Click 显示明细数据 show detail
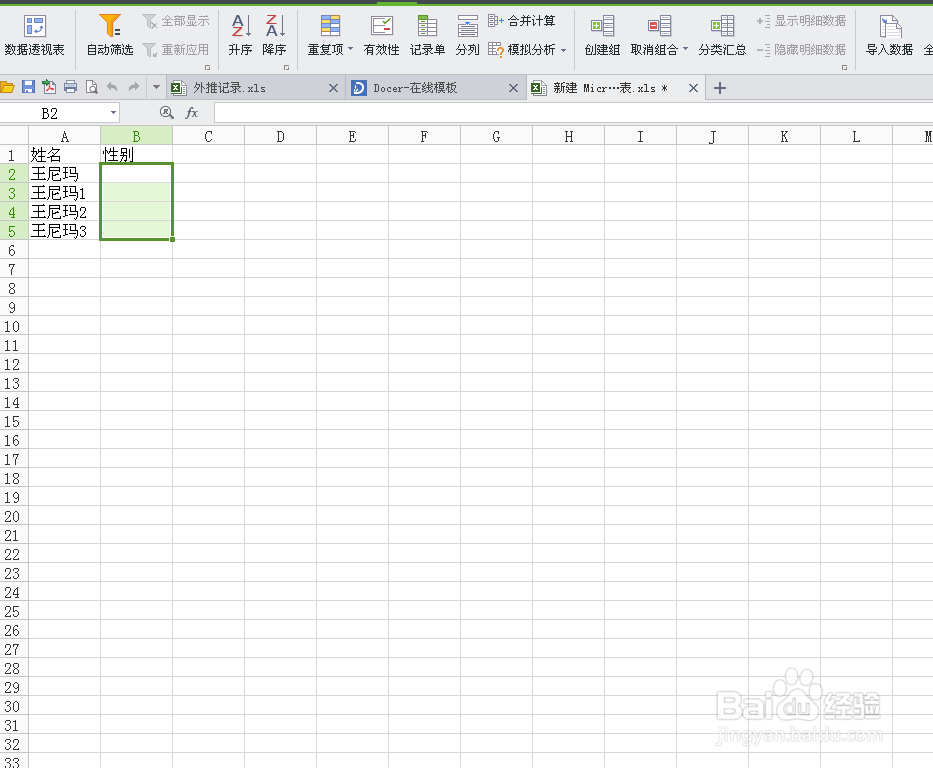The height and width of the screenshot is (768, 933). tap(801, 21)
